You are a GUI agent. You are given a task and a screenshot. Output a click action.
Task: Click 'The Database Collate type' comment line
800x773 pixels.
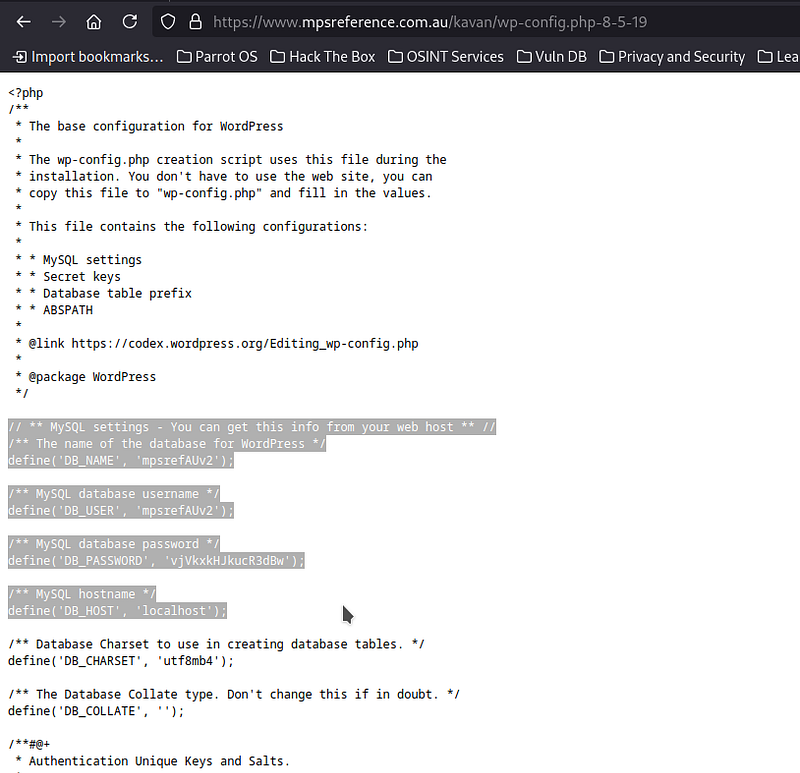[234, 694]
